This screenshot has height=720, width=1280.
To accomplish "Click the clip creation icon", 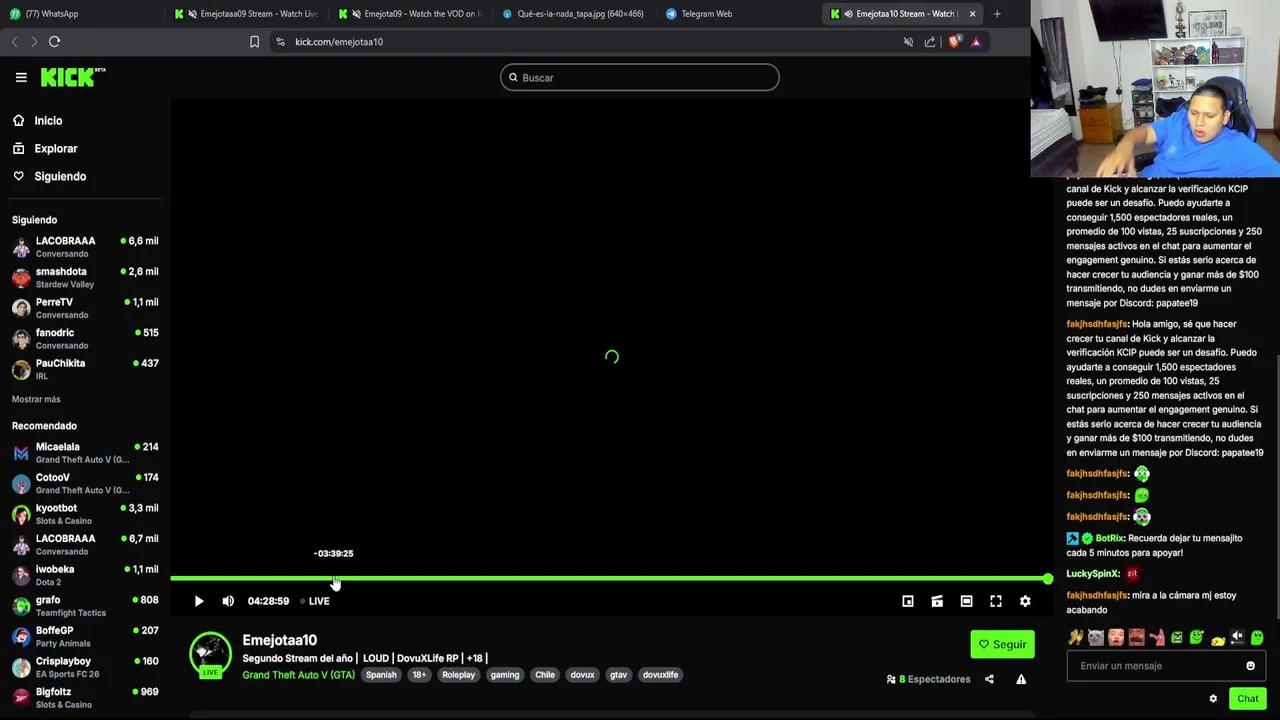I will click(x=937, y=601).
